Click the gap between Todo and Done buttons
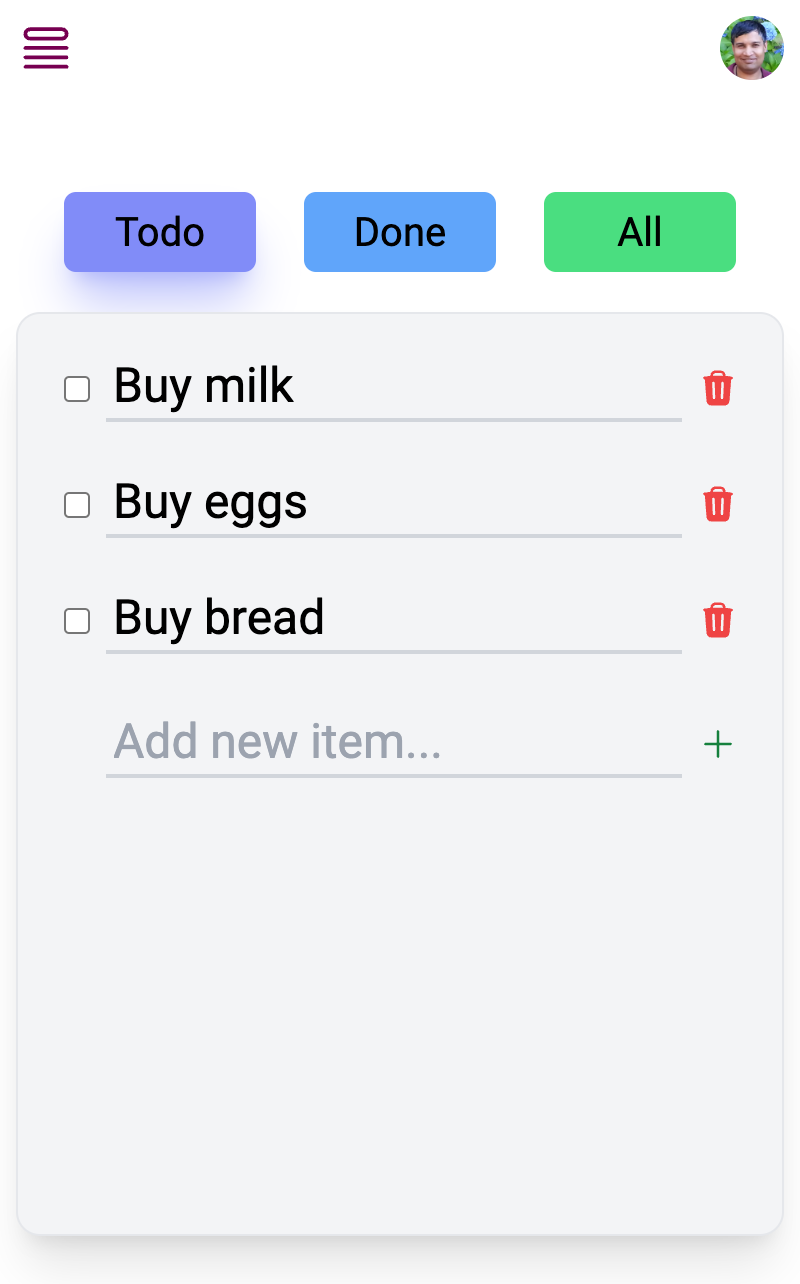The width and height of the screenshot is (800, 1284). [280, 232]
